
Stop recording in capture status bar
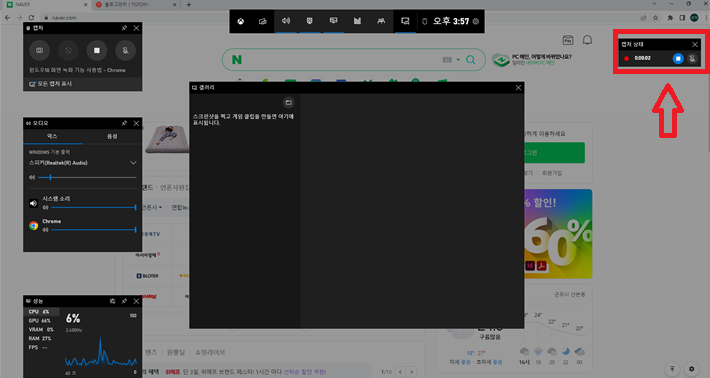tap(678, 58)
